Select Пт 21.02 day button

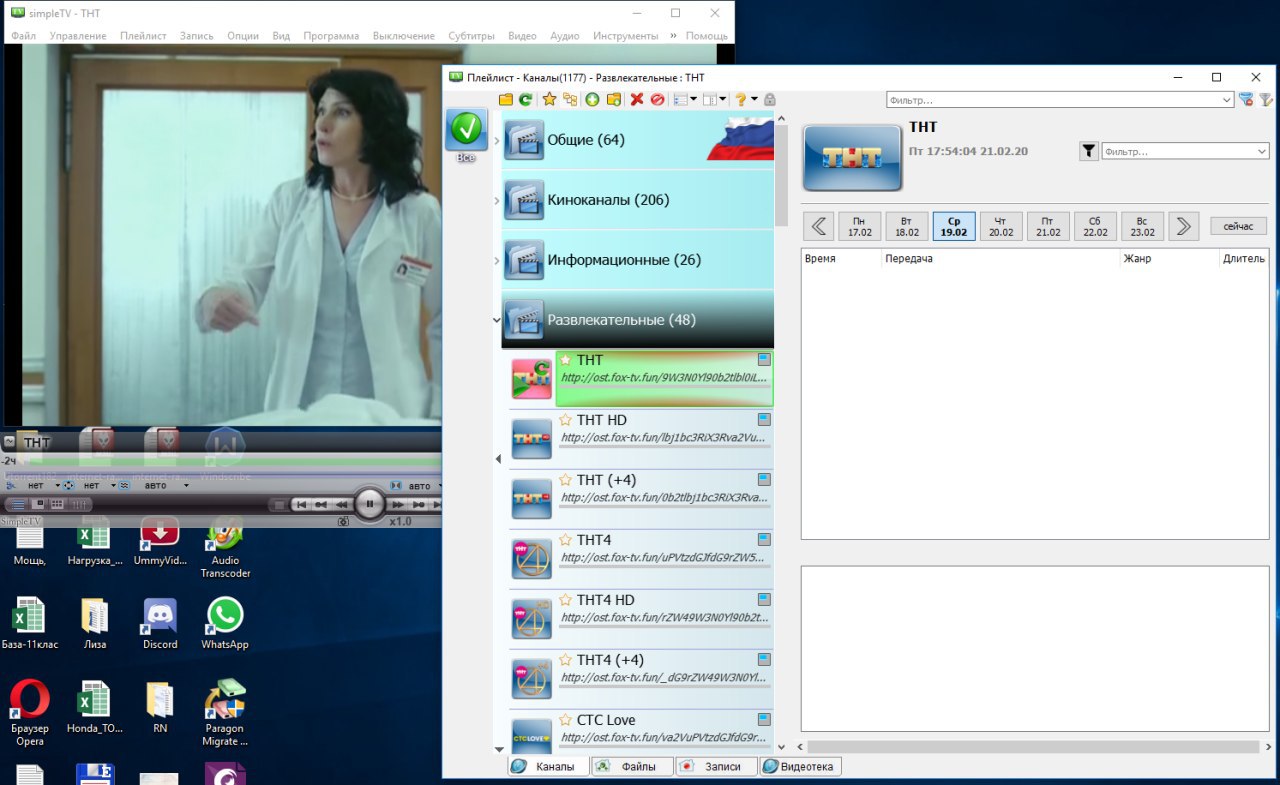(1048, 226)
